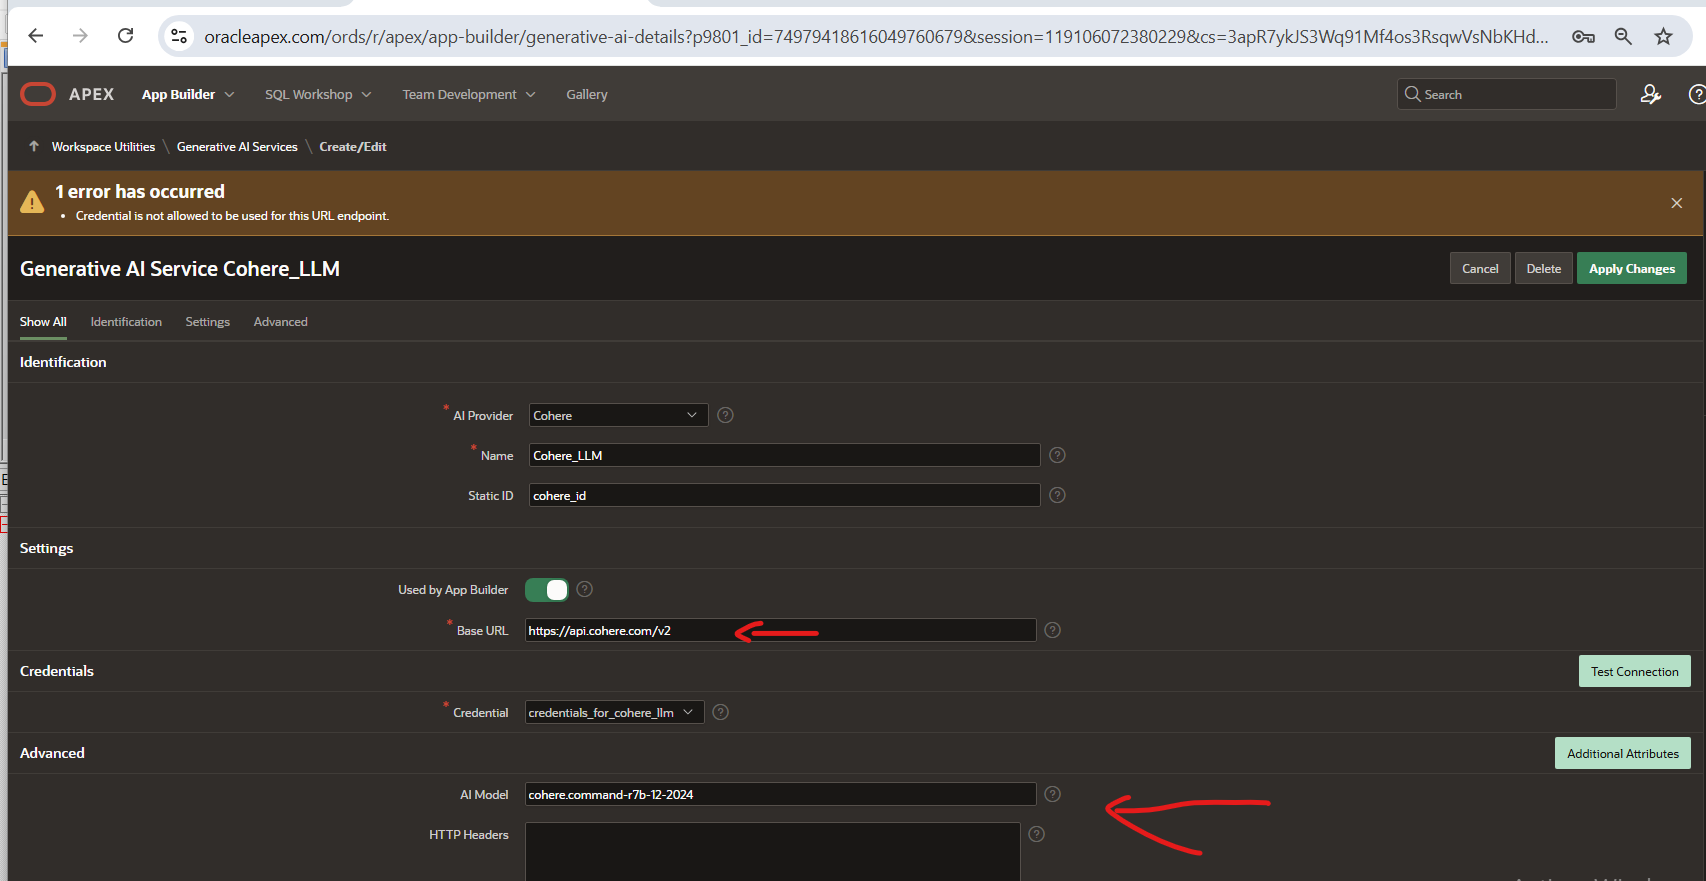
Task: Toggle the Used by App Builder switch
Action: point(547,590)
